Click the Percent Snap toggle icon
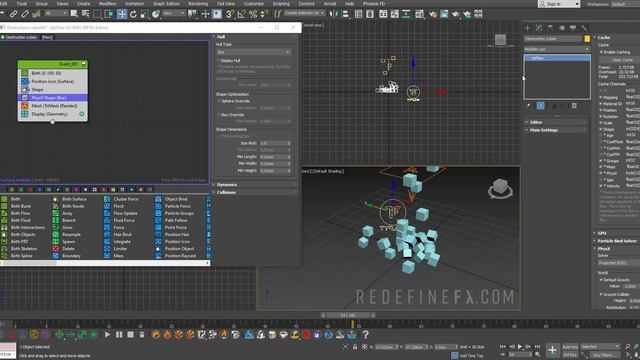Screen dimensions: 640x360 (253, 14)
